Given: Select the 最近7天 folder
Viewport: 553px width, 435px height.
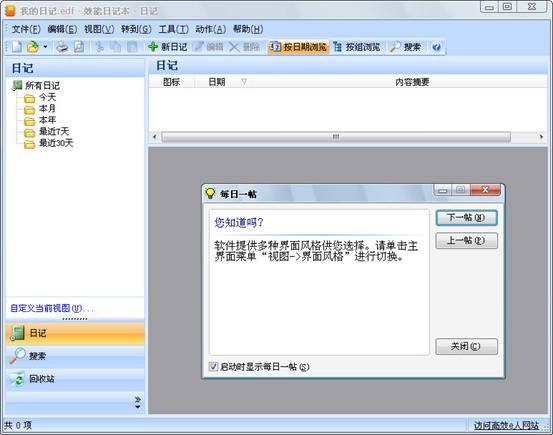Looking at the screenshot, I should pyautogui.click(x=54, y=131).
